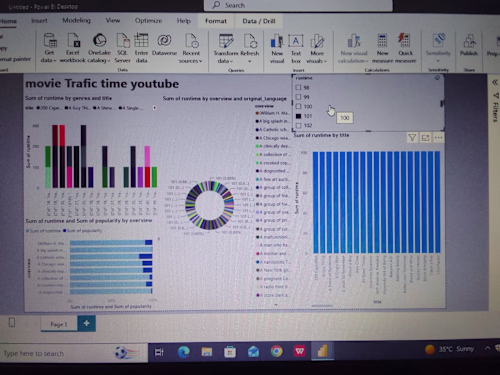The height and width of the screenshot is (375, 500).
Task: Add a new report page
Action: click(87, 323)
